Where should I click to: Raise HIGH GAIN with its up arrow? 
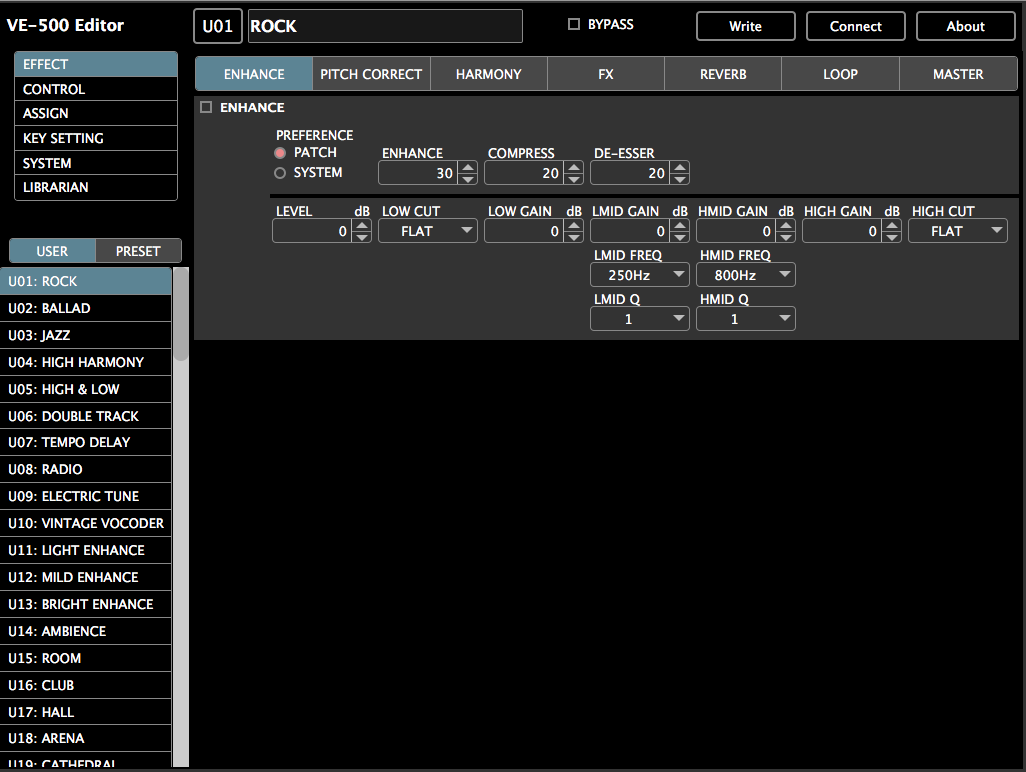(x=892, y=226)
